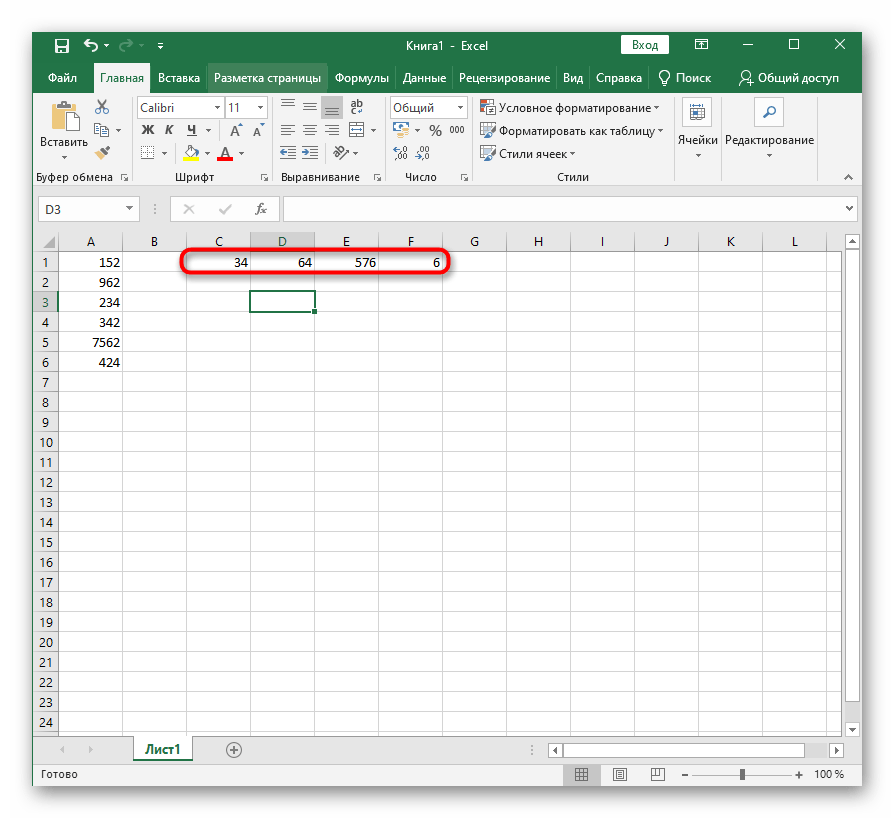The height and width of the screenshot is (818, 894).
Task: Switch to the Вставка tab
Action: click(x=179, y=78)
